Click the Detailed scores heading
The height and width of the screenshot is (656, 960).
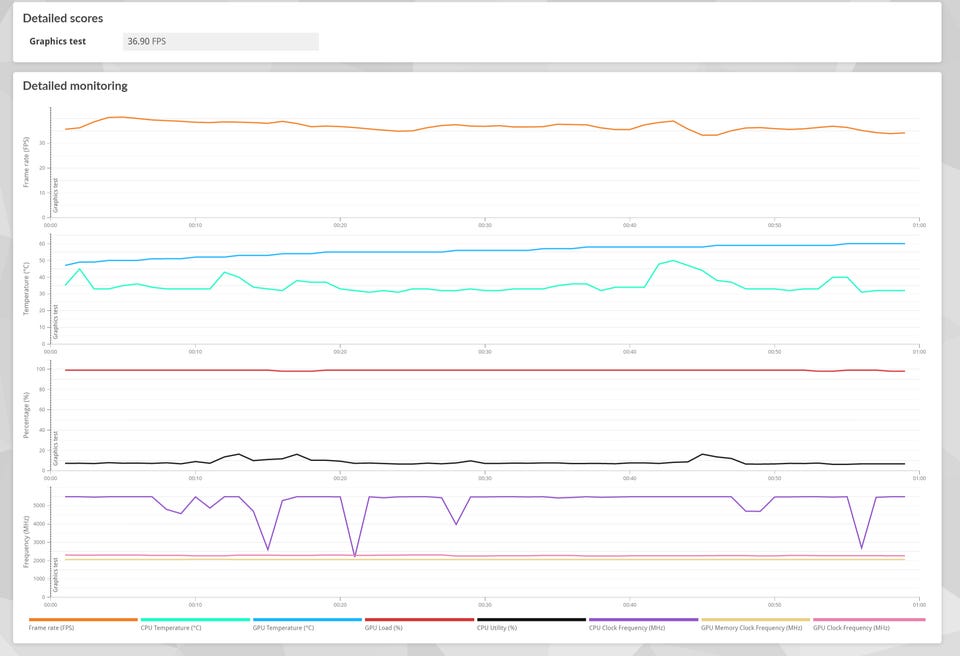click(x=63, y=18)
